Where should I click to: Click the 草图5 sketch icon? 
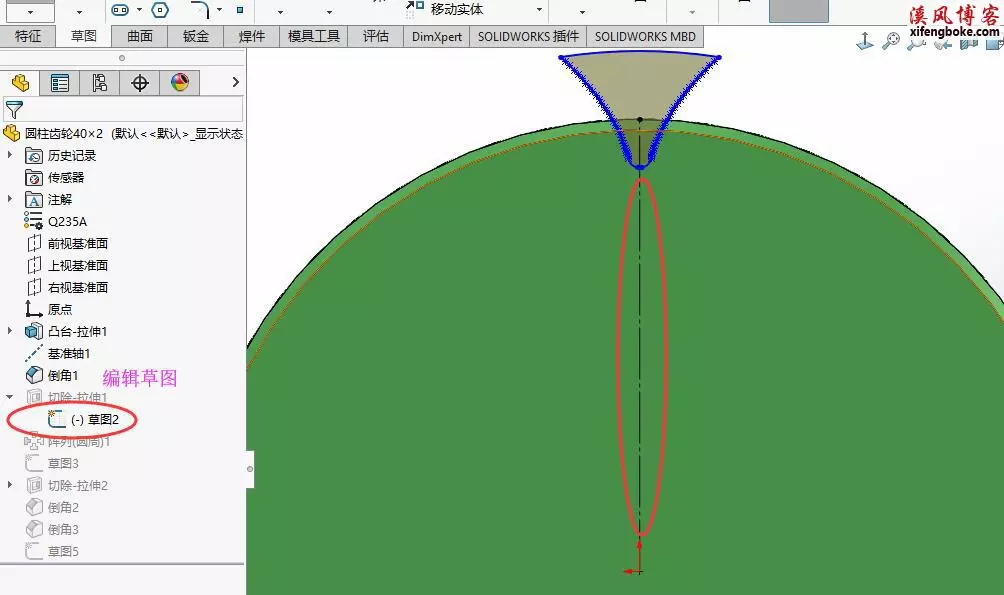pos(34,551)
